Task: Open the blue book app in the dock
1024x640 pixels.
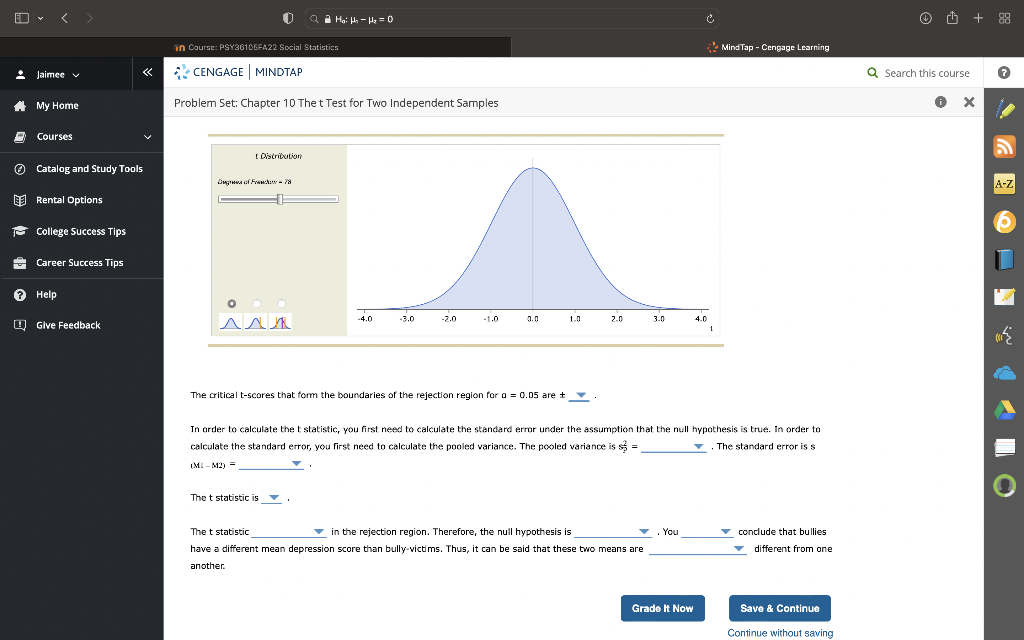Action: click(1004, 259)
